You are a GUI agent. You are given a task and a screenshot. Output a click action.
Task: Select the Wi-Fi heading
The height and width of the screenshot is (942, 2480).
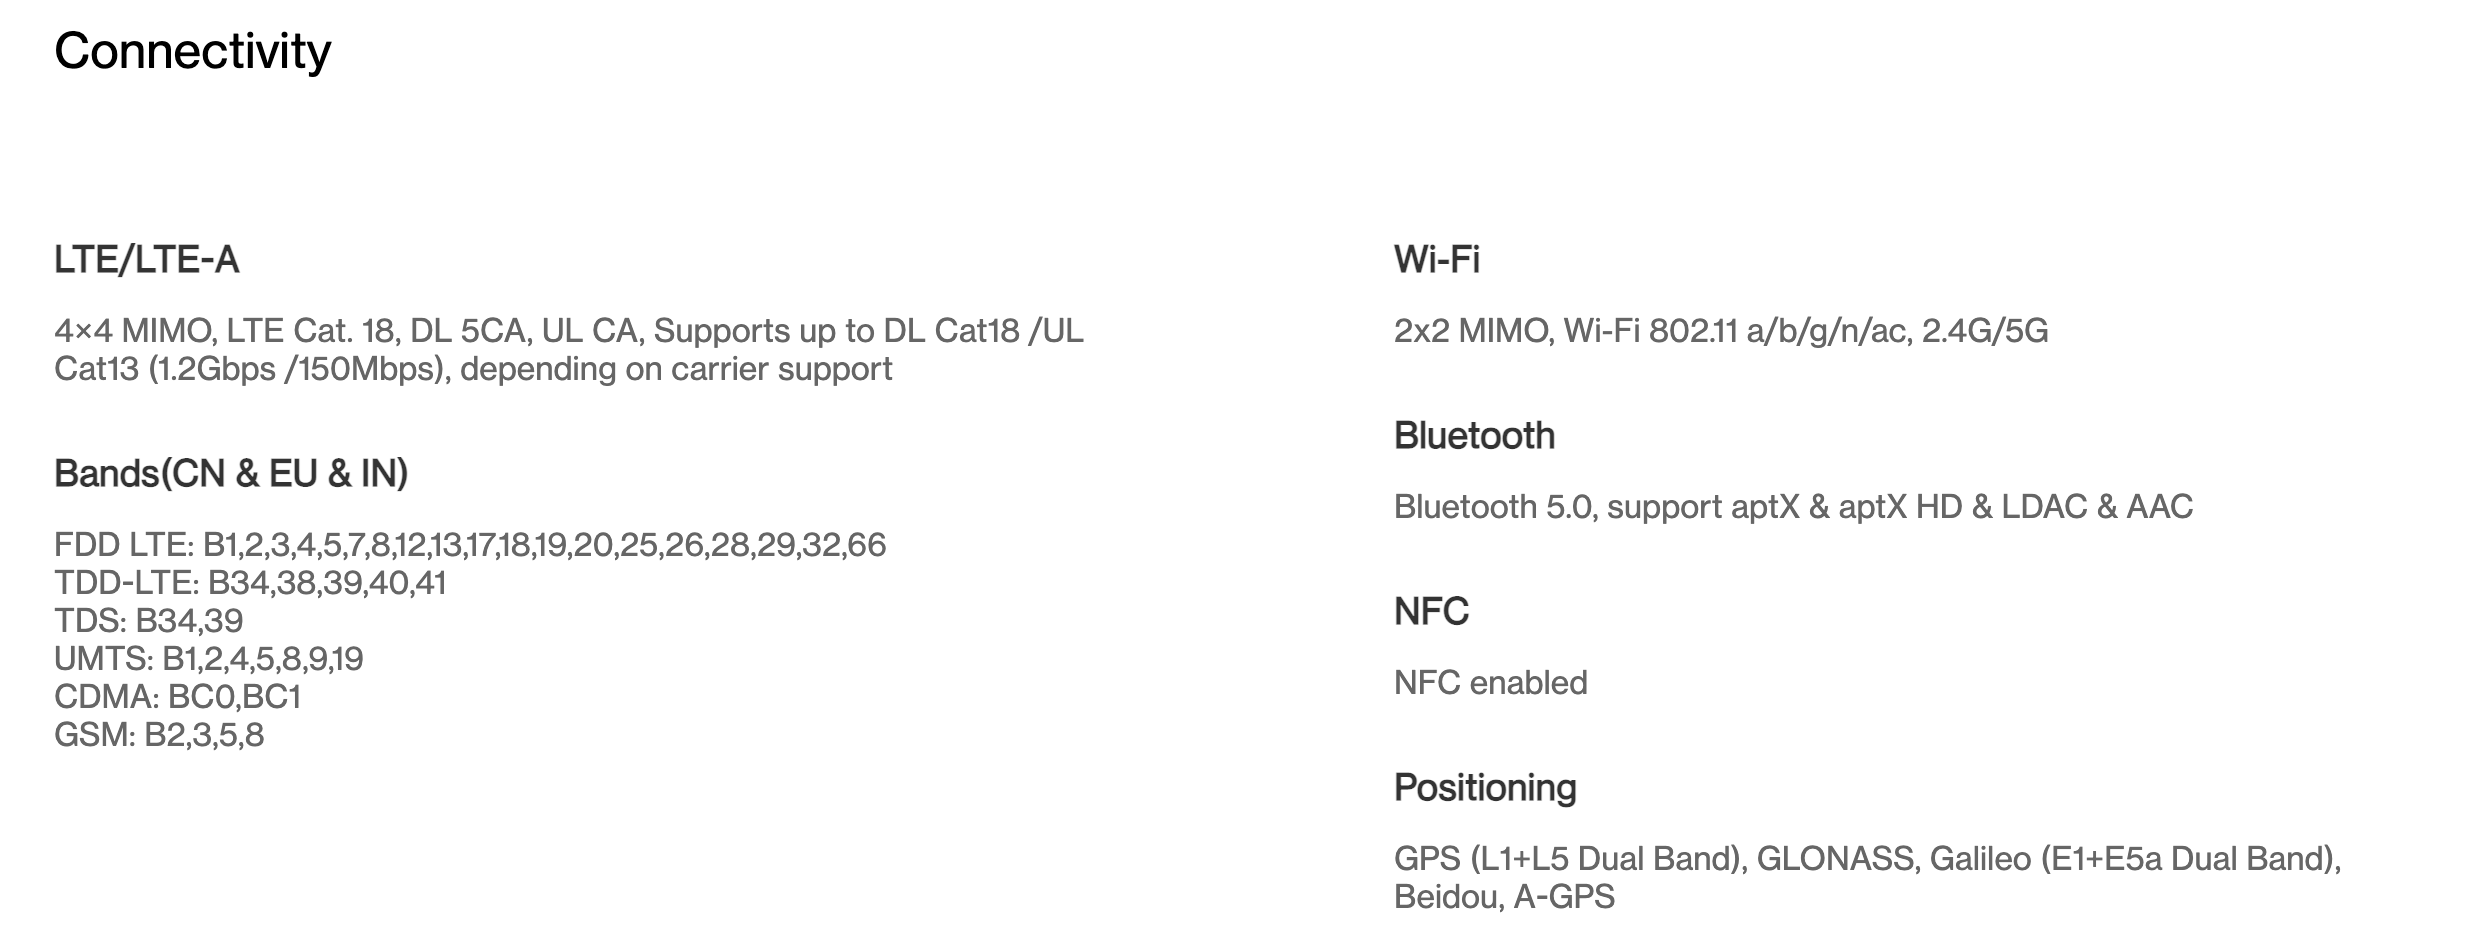pos(1436,260)
